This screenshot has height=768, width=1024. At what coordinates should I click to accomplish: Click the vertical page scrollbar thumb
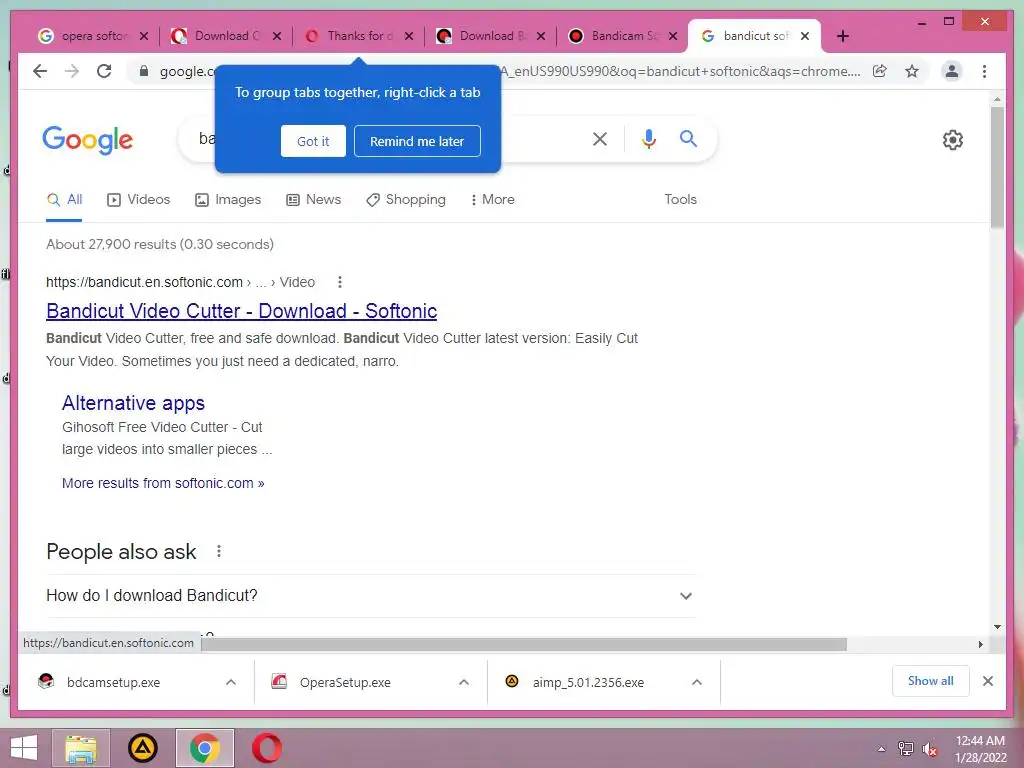coord(997,167)
